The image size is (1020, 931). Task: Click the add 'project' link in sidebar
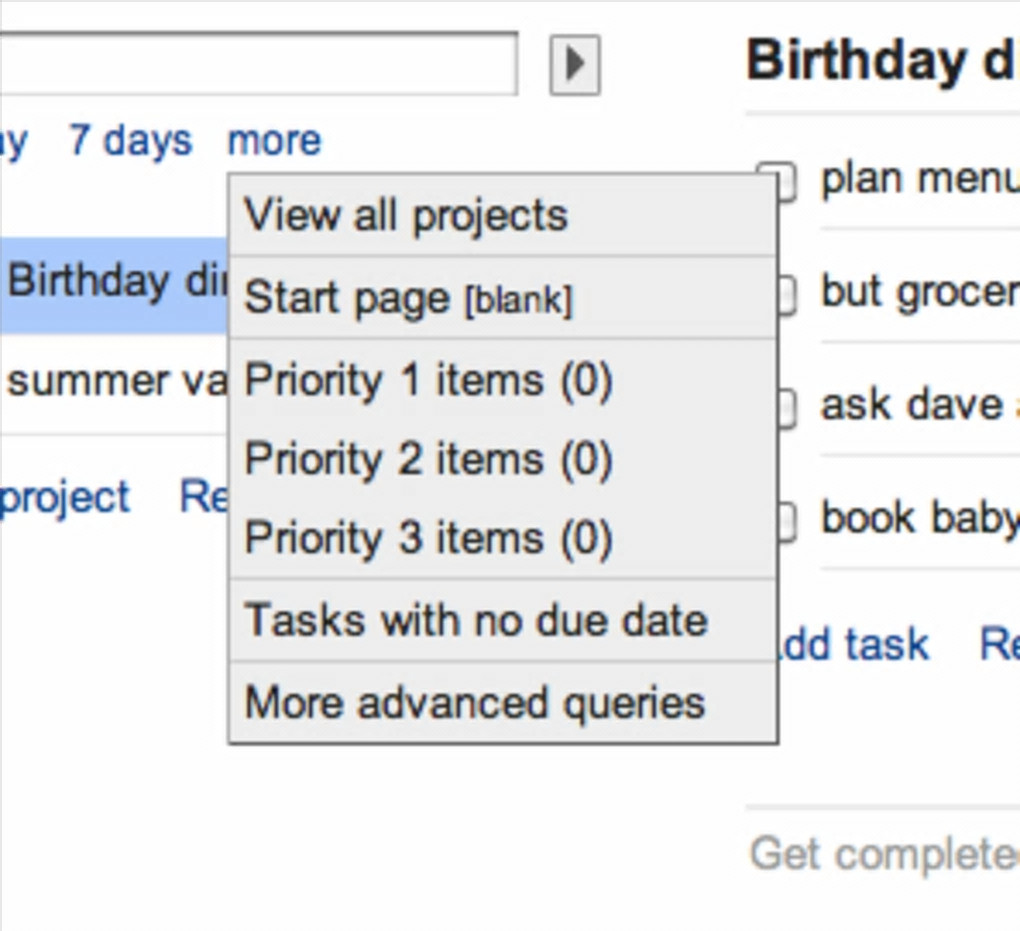tap(65, 497)
